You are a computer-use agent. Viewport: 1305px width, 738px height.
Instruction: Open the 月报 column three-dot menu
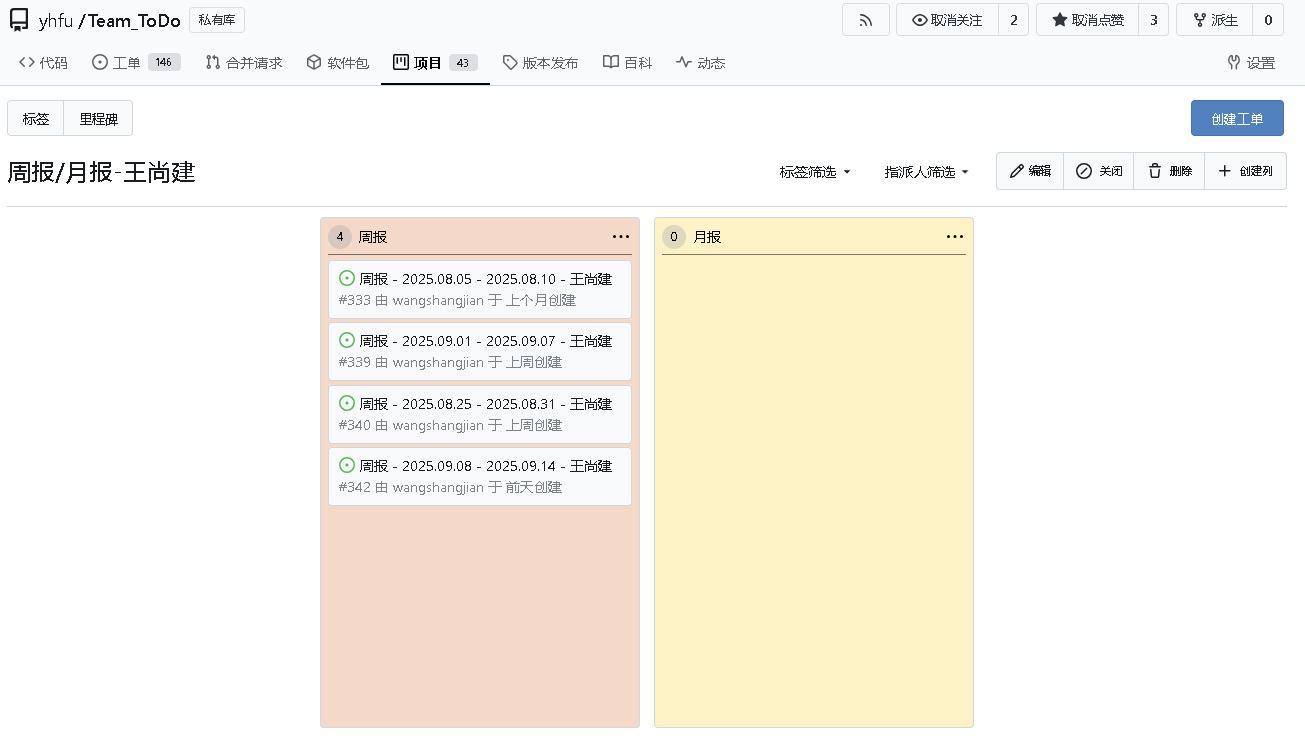click(954, 237)
